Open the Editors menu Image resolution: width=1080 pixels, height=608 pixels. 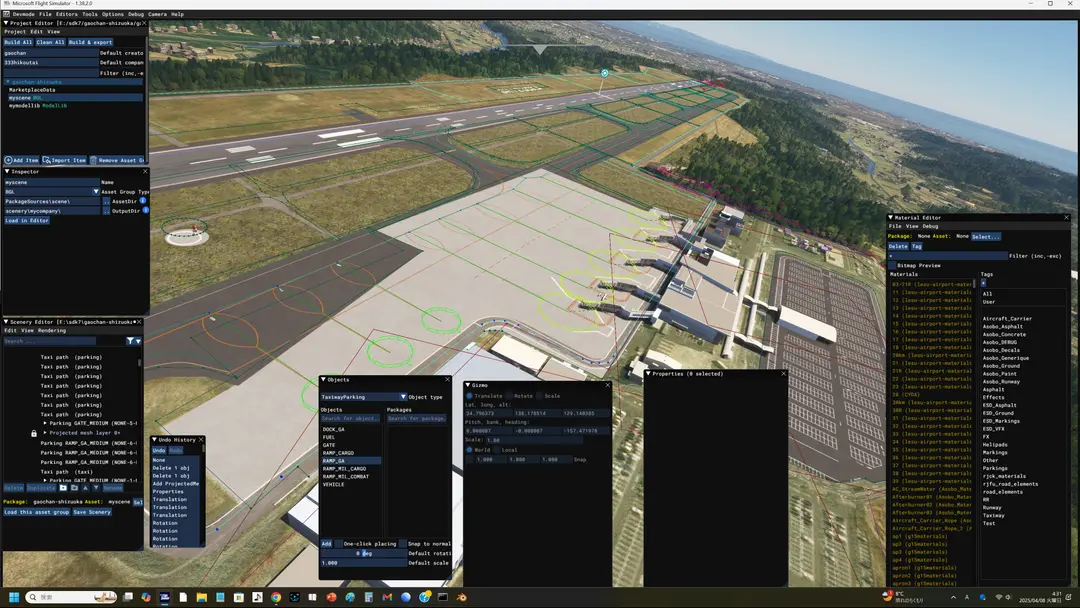pyautogui.click(x=67, y=14)
